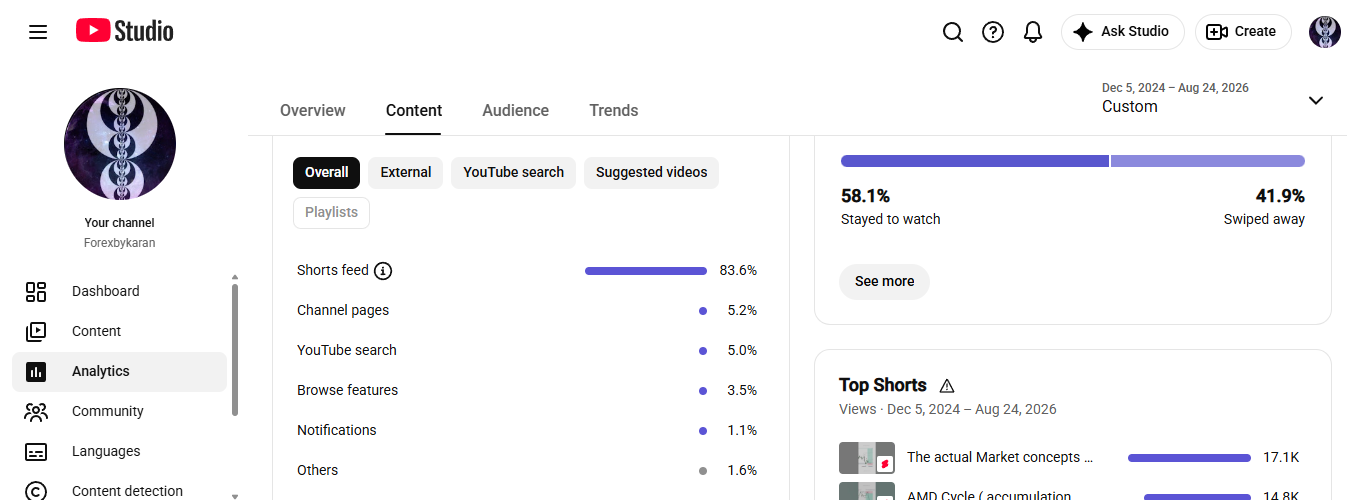Click the YouTube search traffic source row

click(x=527, y=350)
